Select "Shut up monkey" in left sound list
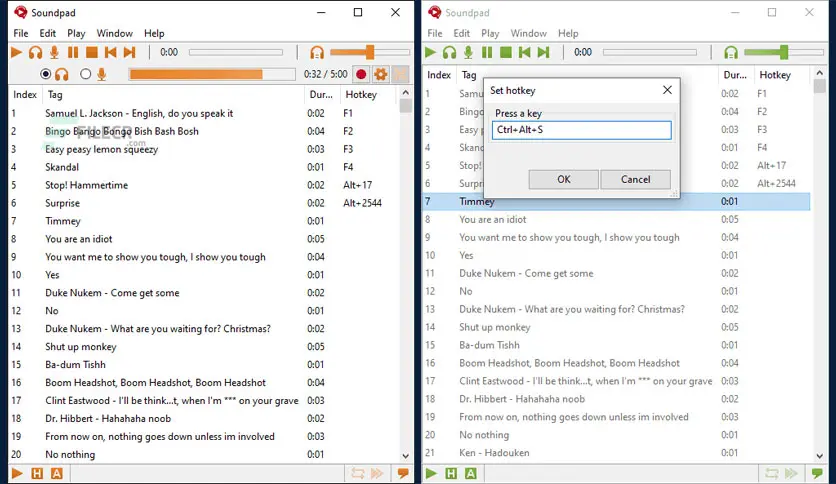The height and width of the screenshot is (484, 836). 81,347
